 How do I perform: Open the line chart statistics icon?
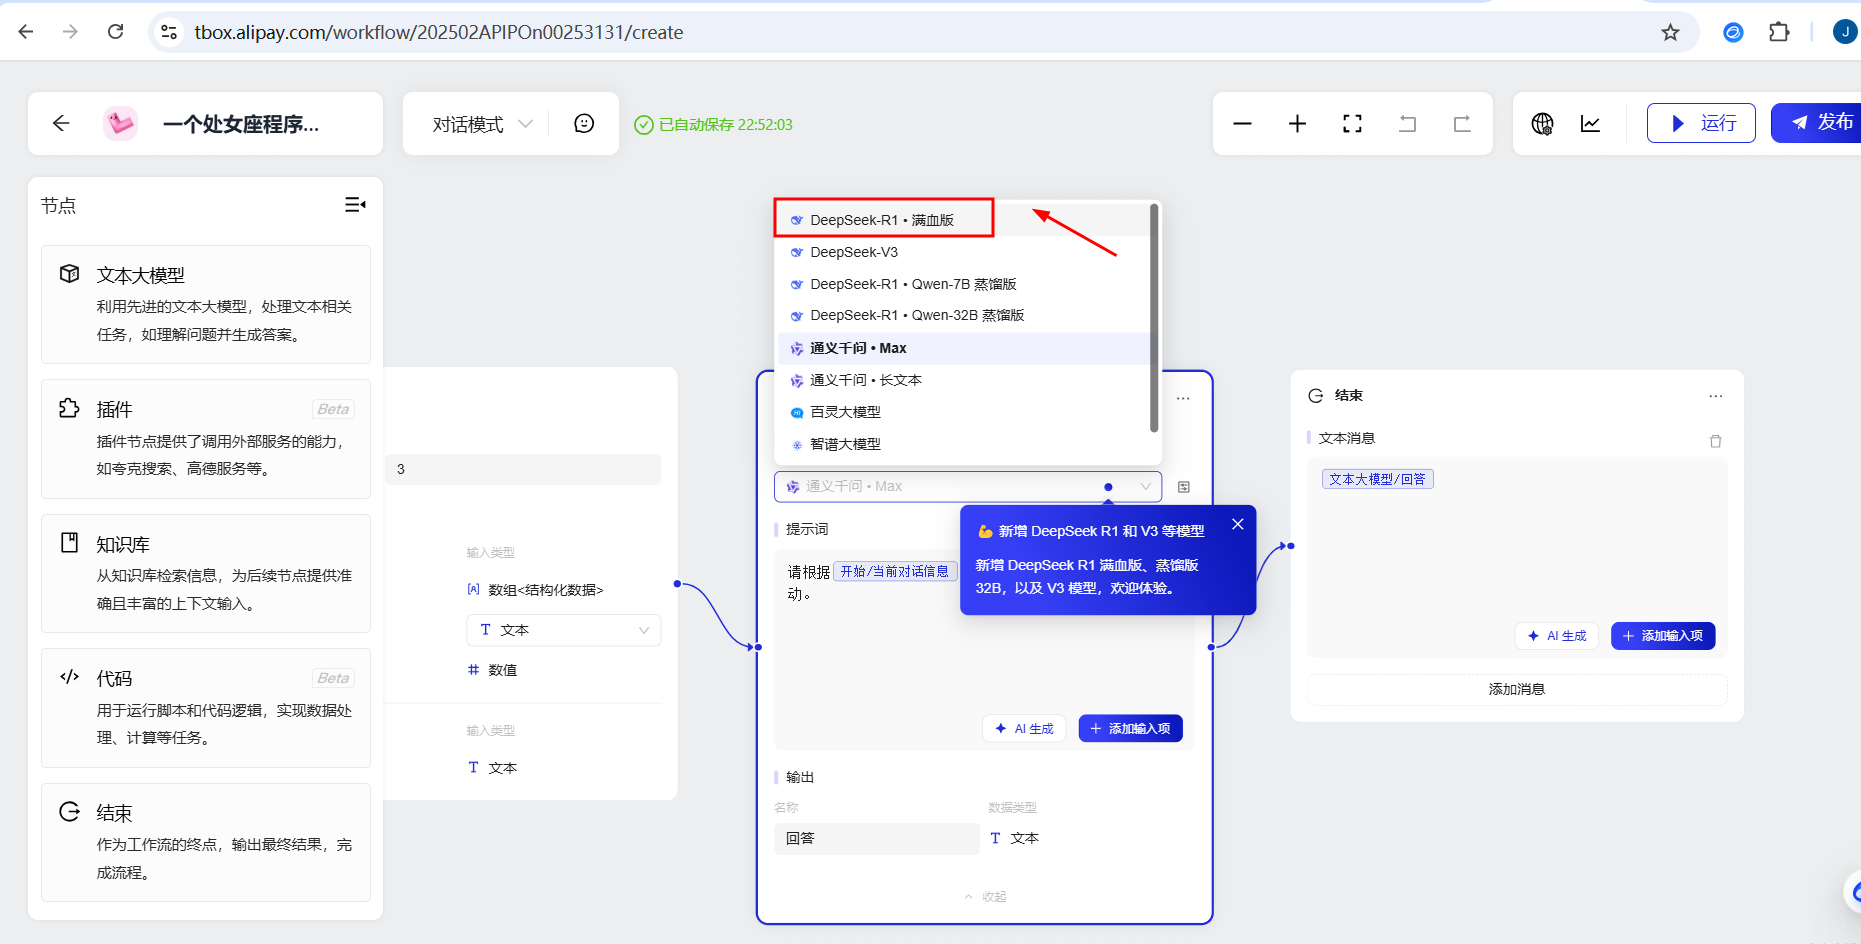pos(1590,124)
